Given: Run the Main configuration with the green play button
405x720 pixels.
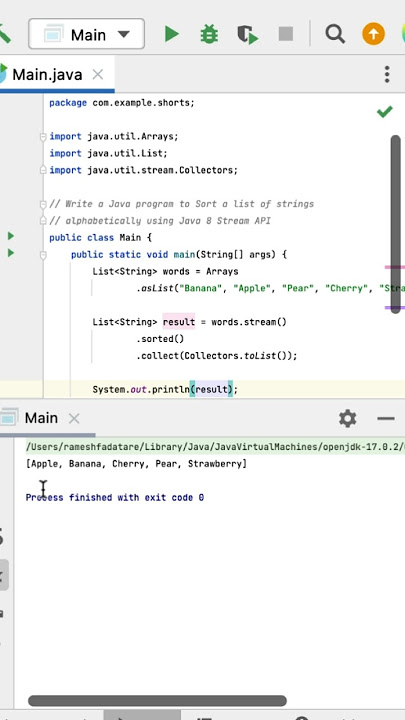Looking at the screenshot, I should tap(172, 34).
